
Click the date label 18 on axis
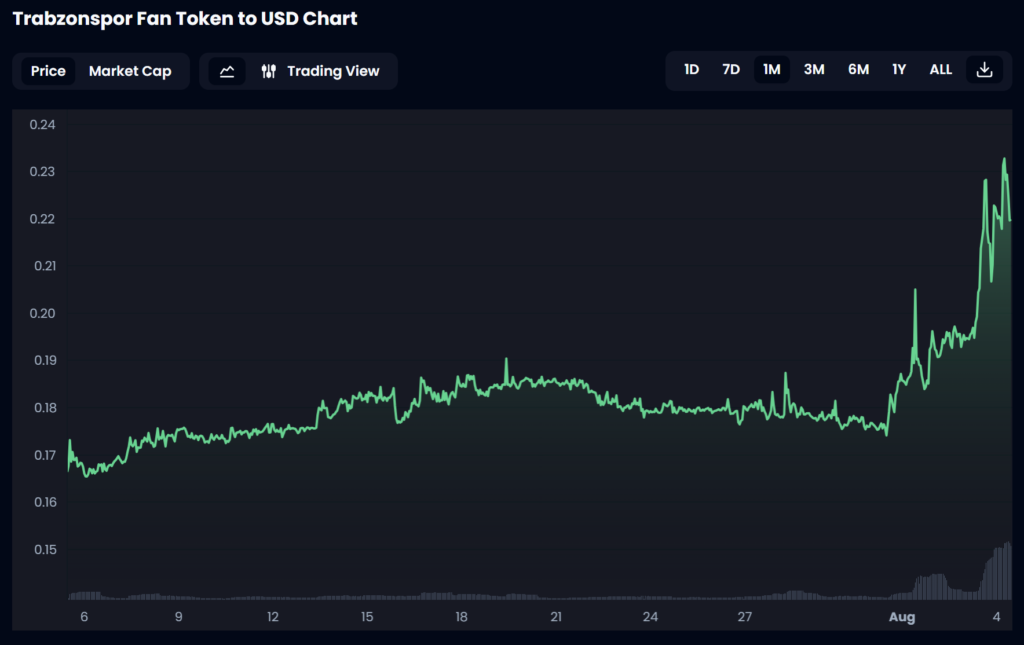pos(462,617)
